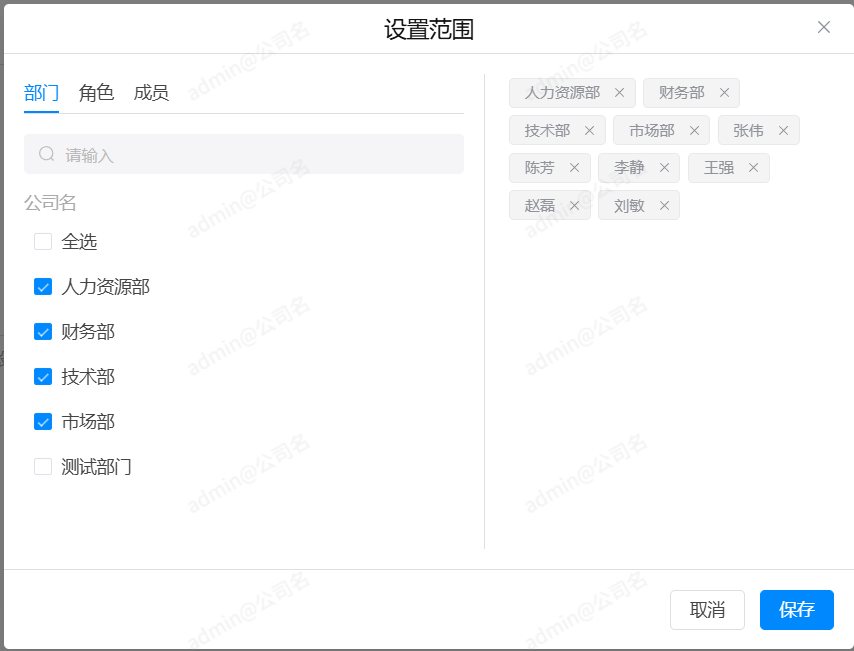
Task: Delete the 技术部 selected tag
Action: coord(589,131)
